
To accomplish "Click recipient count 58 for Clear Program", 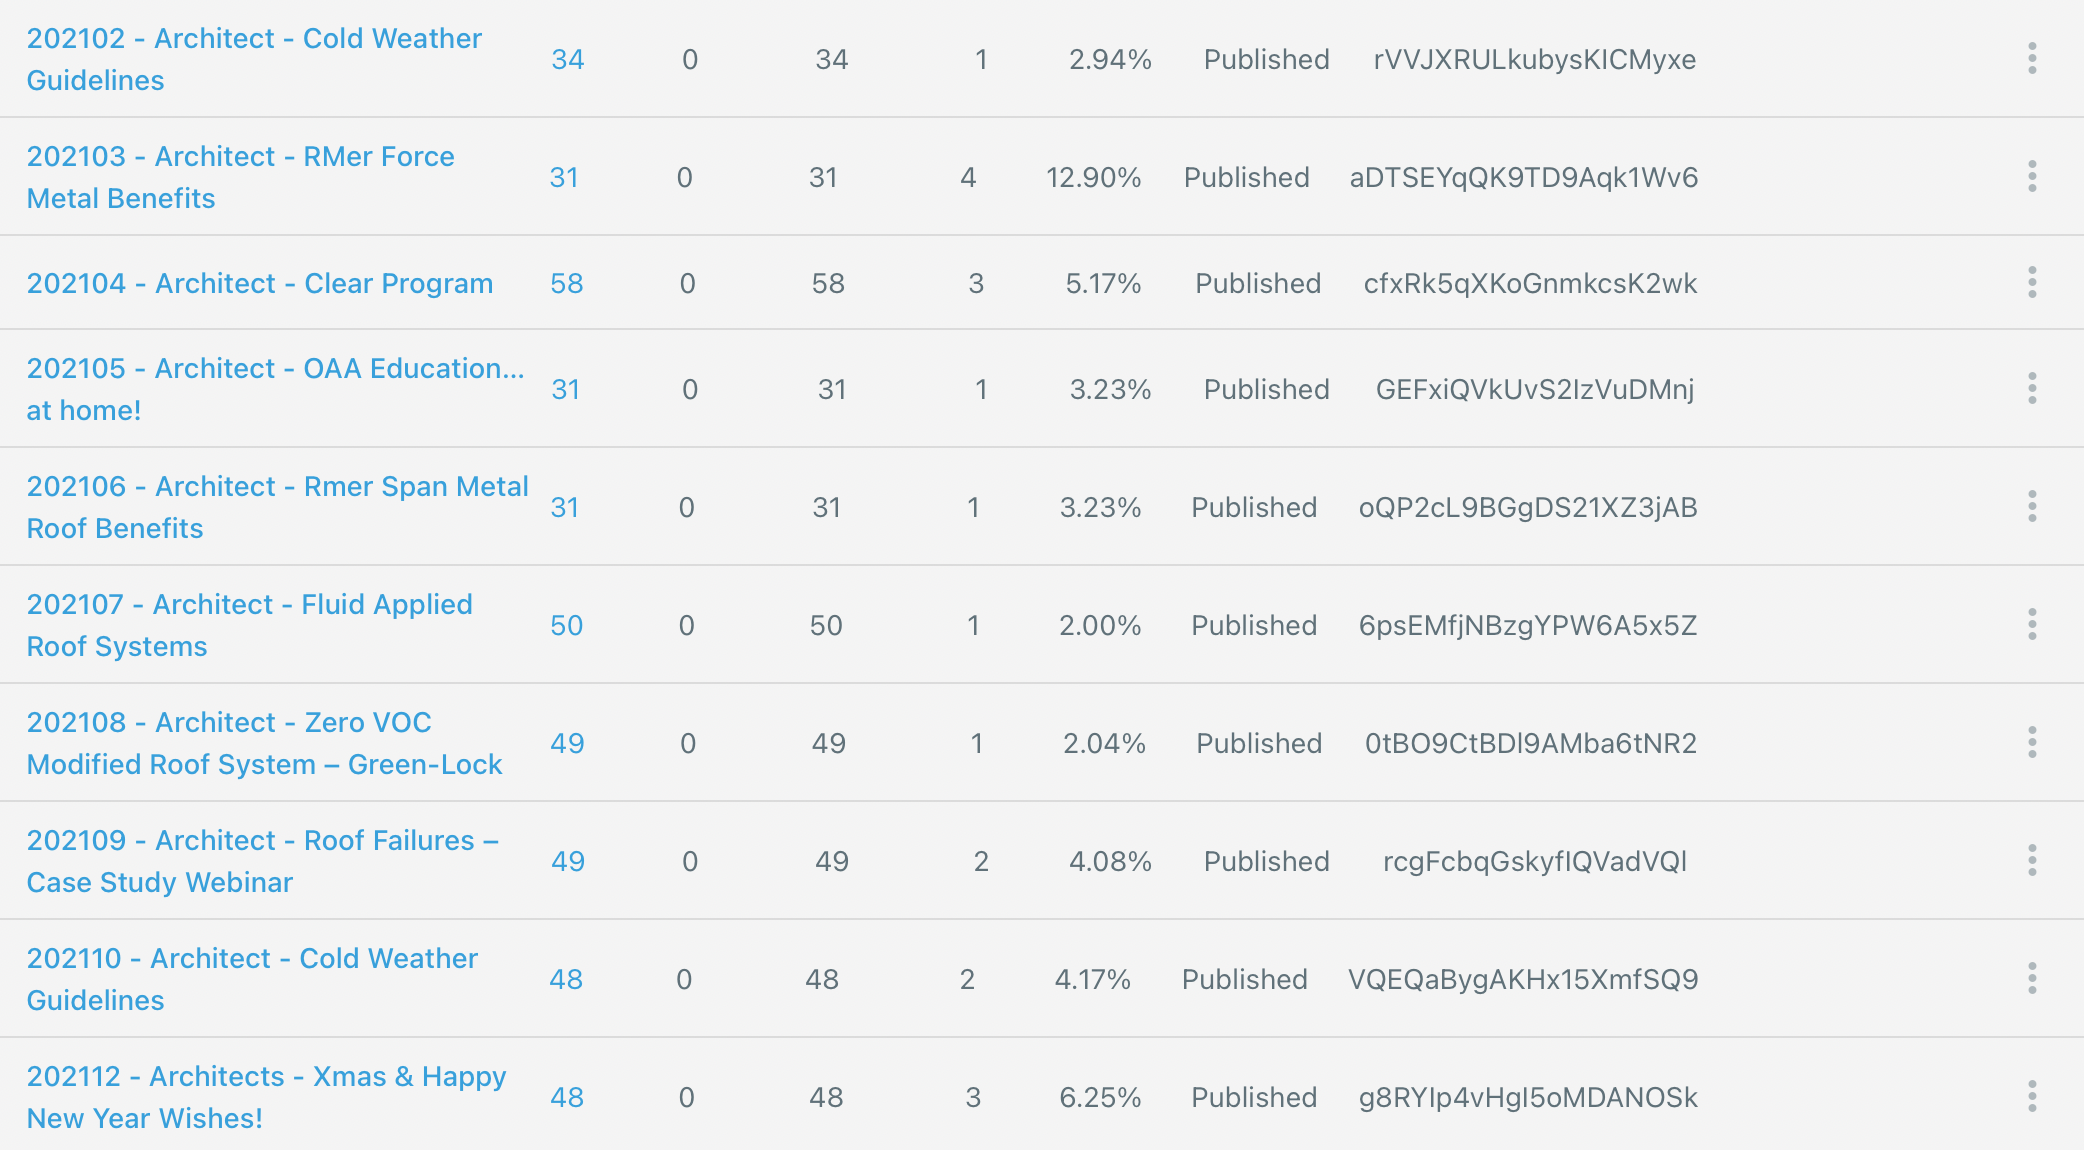I will (566, 284).
